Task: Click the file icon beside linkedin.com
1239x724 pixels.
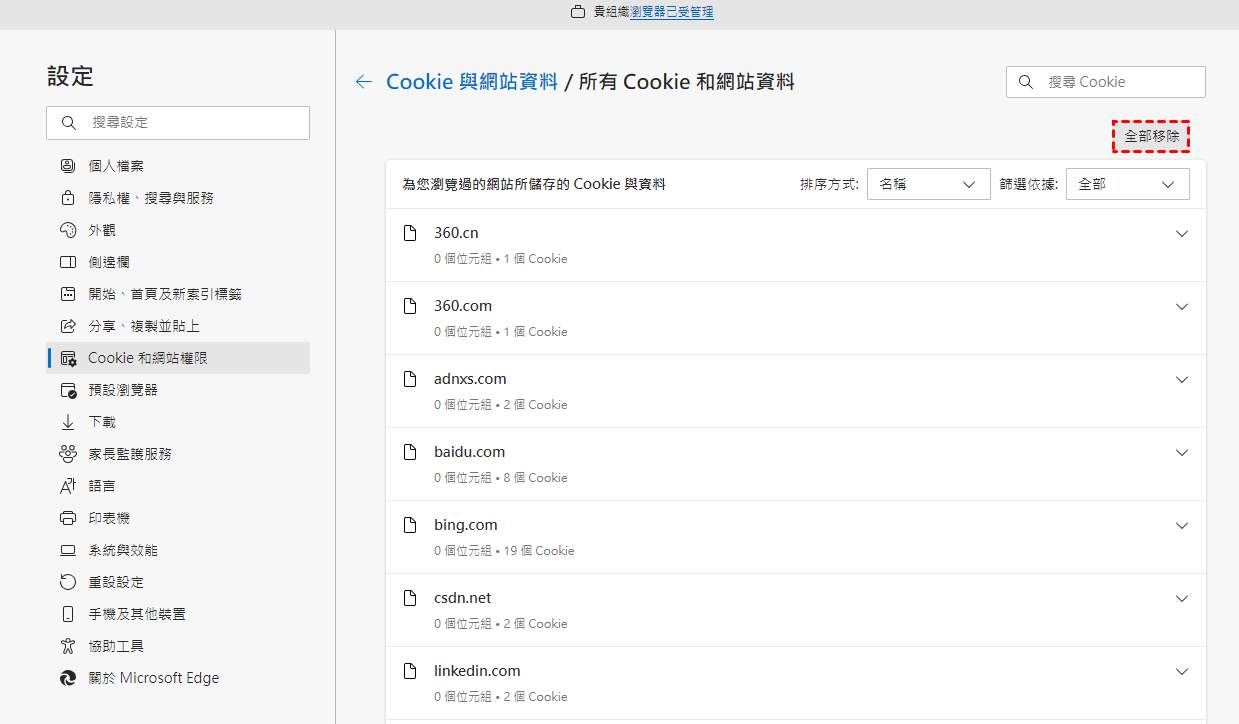Action: click(409, 671)
